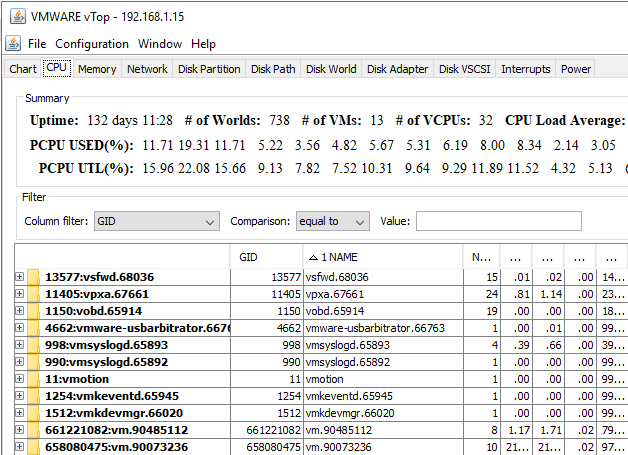628x455 pixels.
Task: Expand the 661221082:vm.90485112 tree node
Action: click(19, 429)
